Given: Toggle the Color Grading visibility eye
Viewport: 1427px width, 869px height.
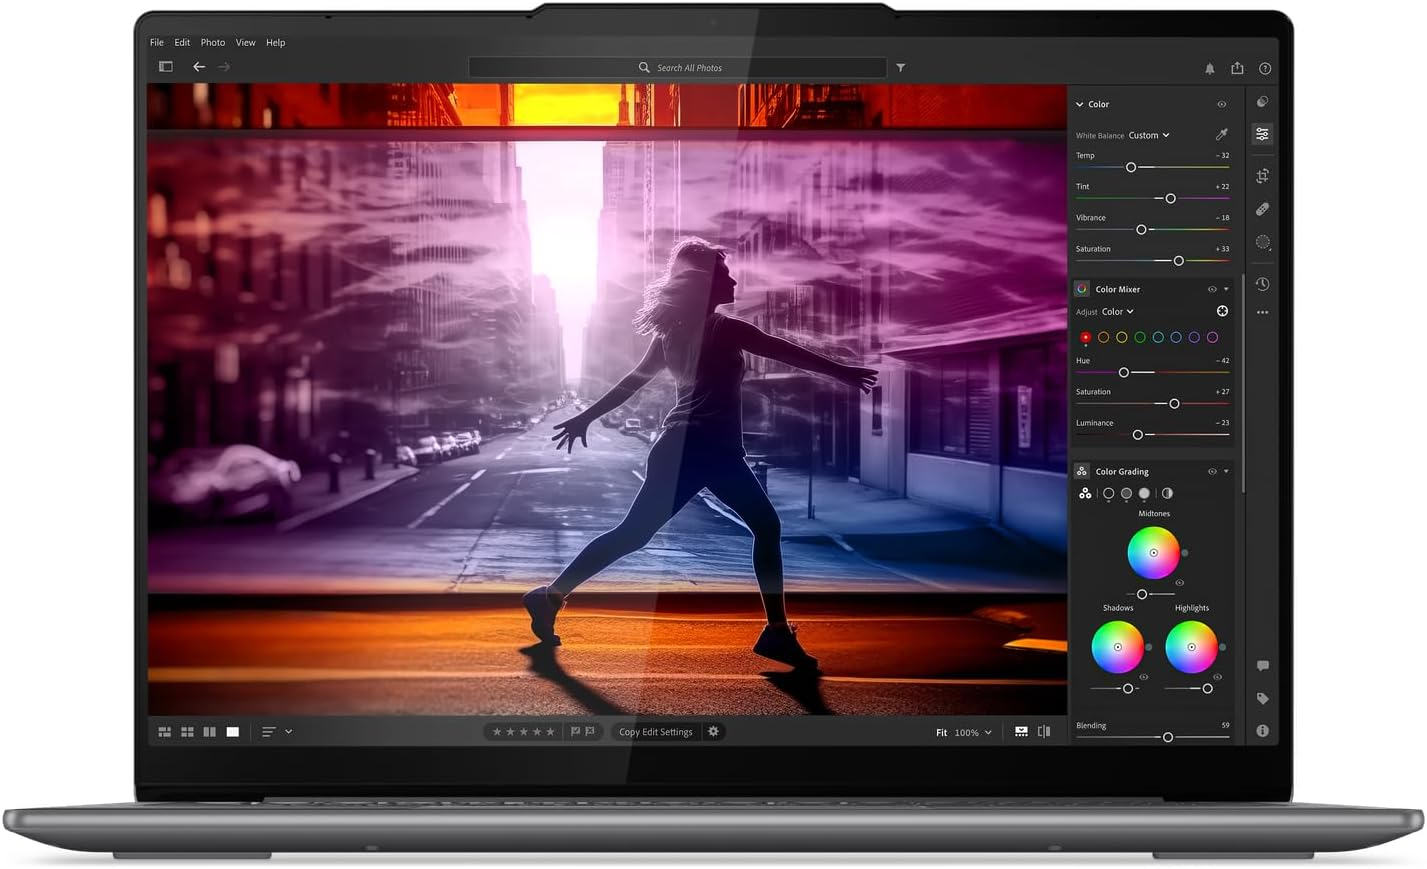Looking at the screenshot, I should (1211, 471).
